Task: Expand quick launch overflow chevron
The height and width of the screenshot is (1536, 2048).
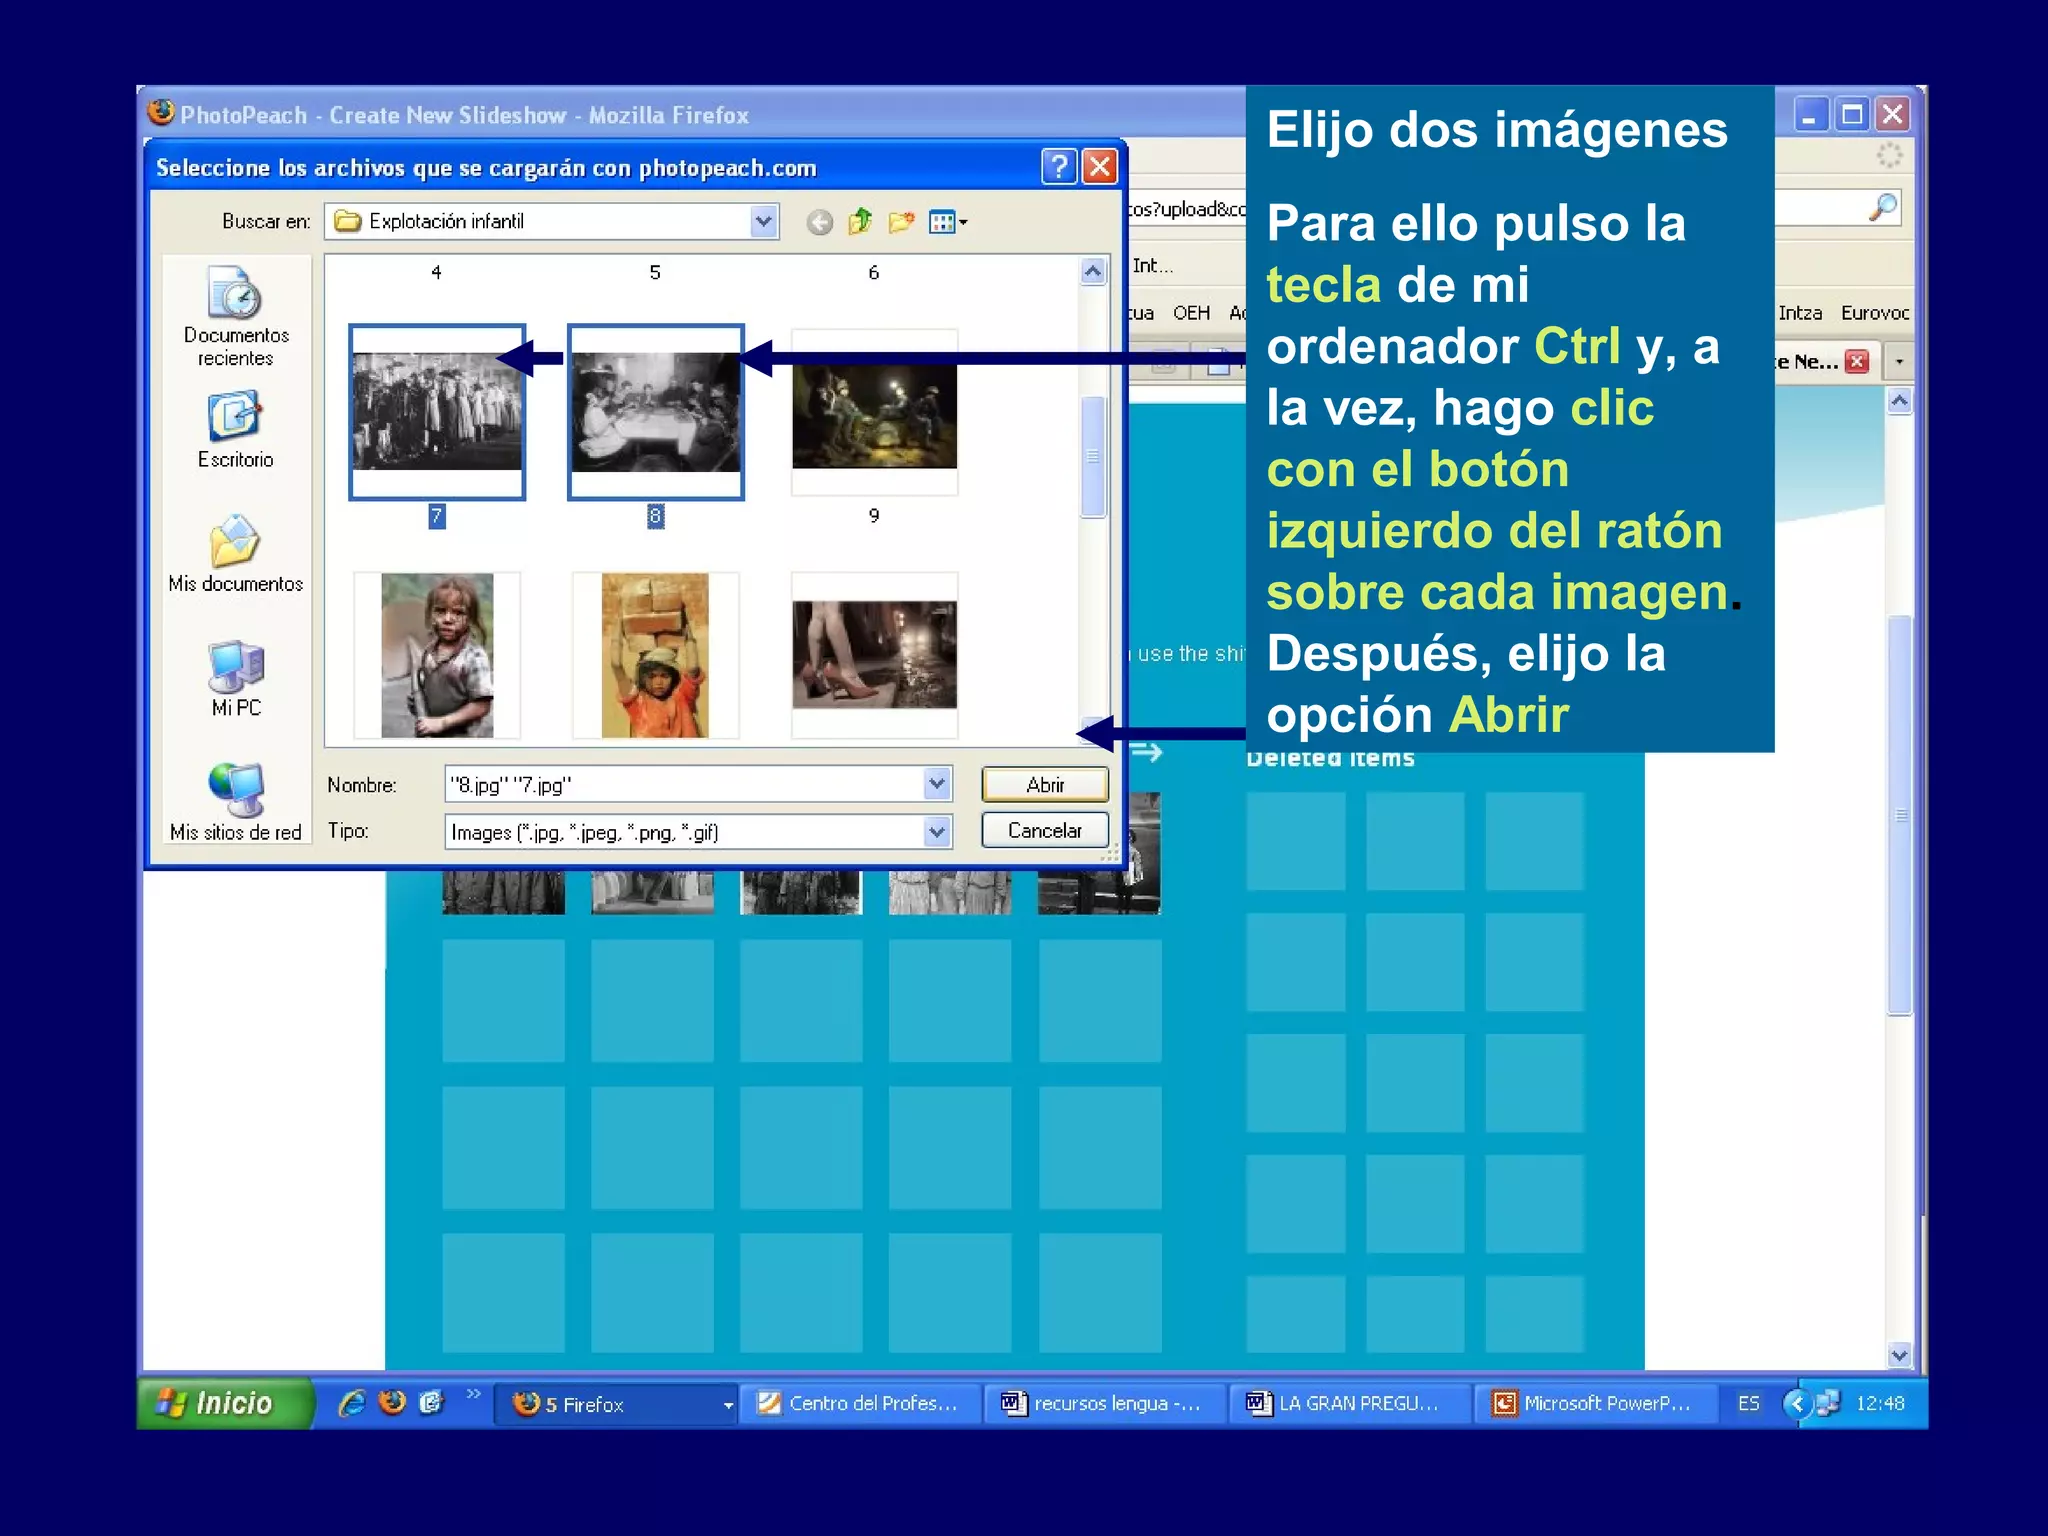Action: (x=473, y=1394)
